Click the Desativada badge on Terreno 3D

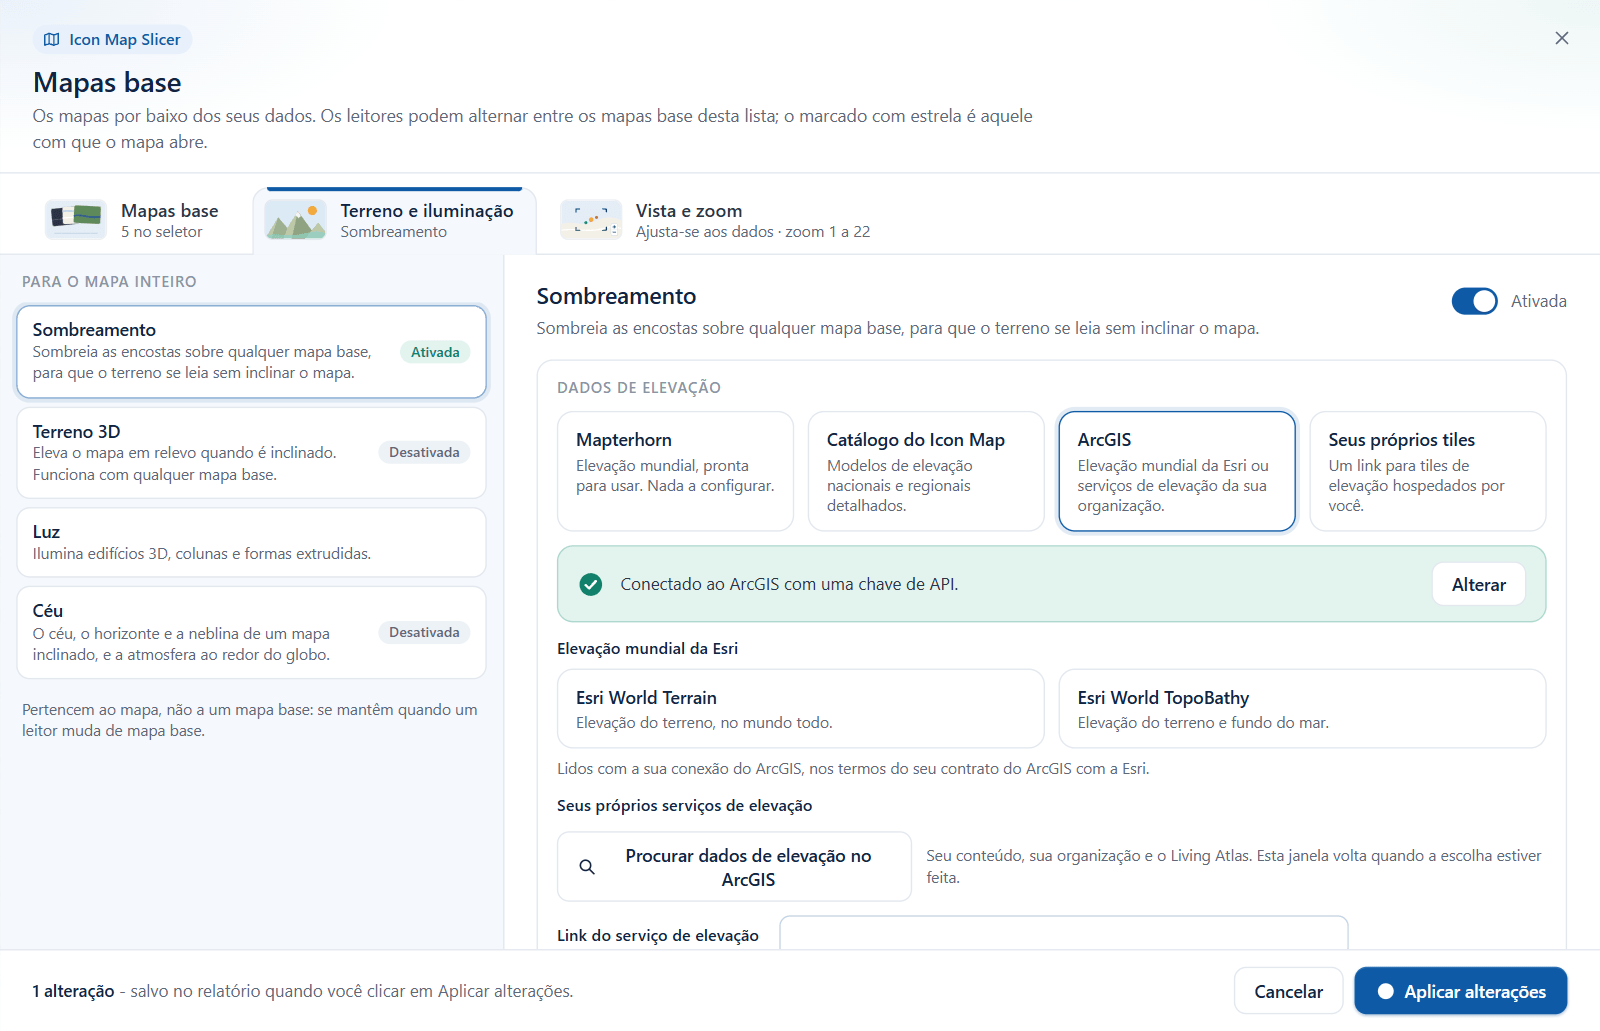424,453
